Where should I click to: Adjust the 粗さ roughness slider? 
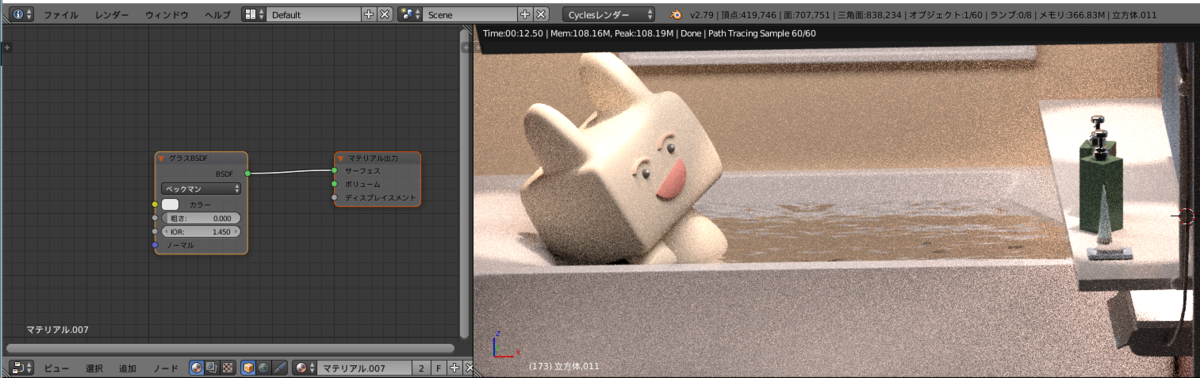[201, 218]
